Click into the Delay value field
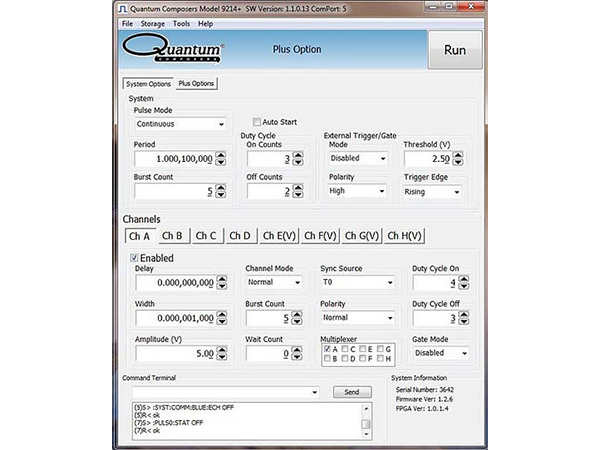The height and width of the screenshot is (450, 600). coord(176,283)
